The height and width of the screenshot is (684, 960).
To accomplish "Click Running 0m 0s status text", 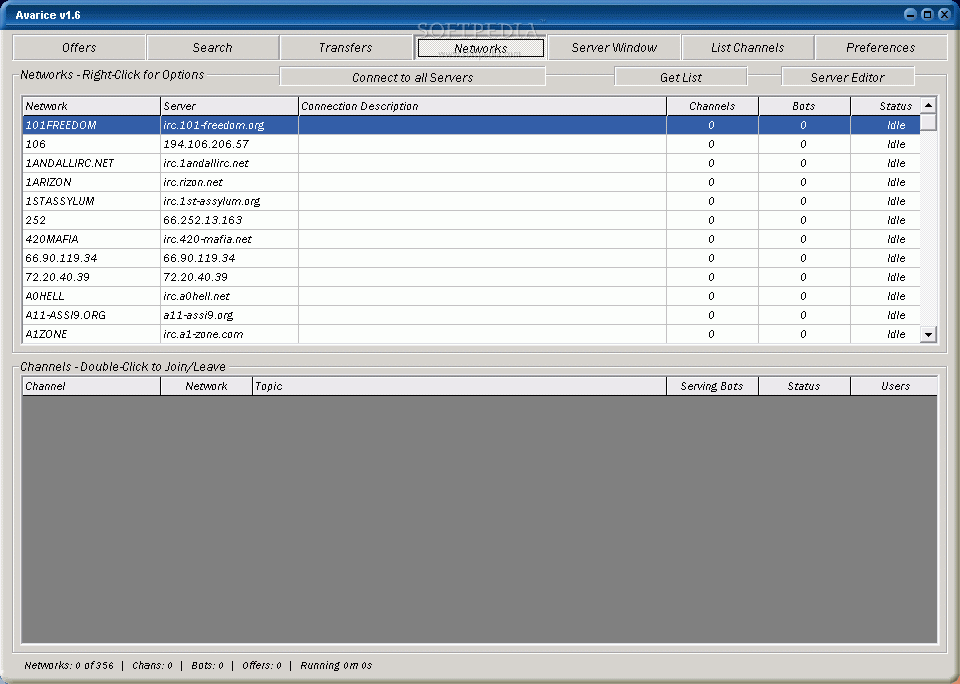I will 336,665.
